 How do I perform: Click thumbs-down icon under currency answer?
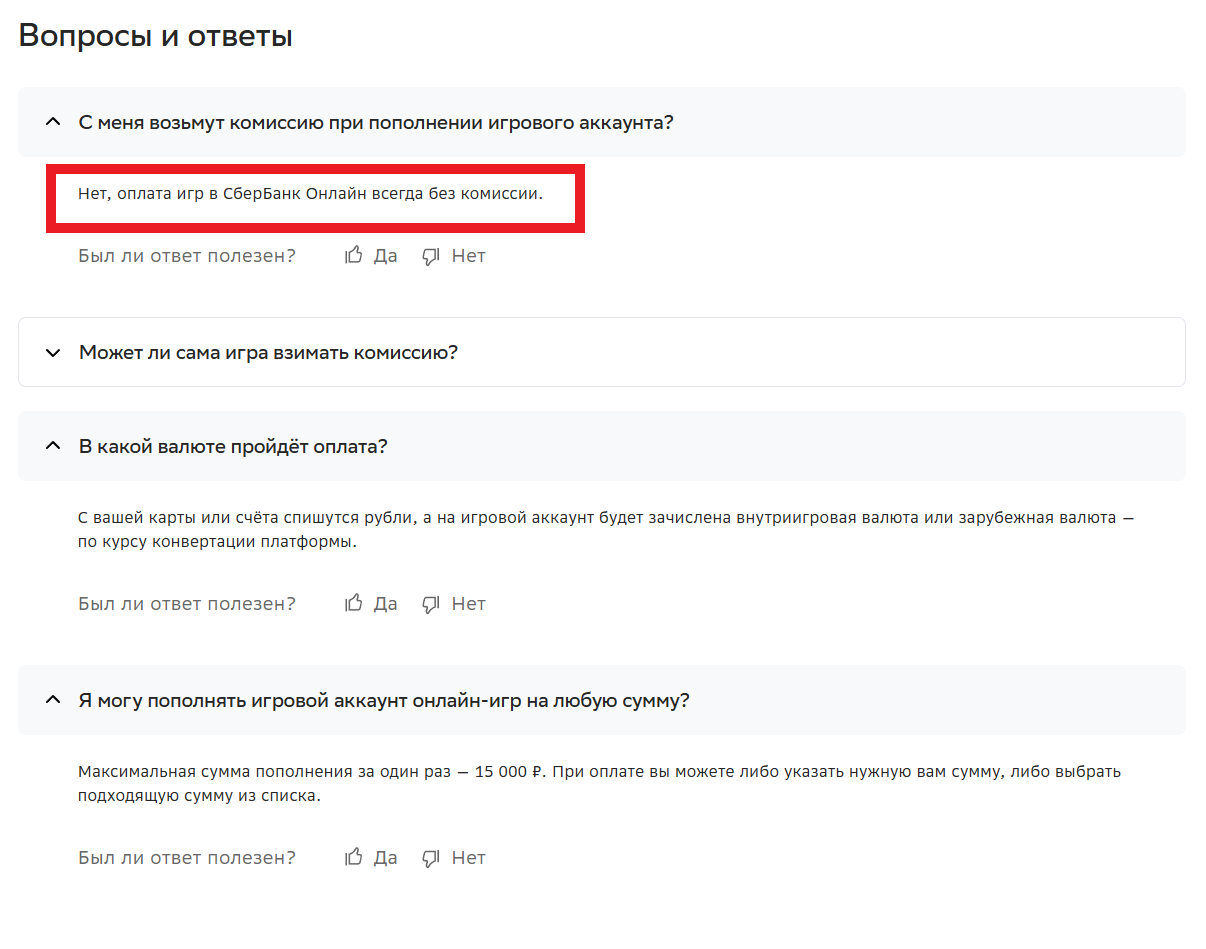[431, 605]
